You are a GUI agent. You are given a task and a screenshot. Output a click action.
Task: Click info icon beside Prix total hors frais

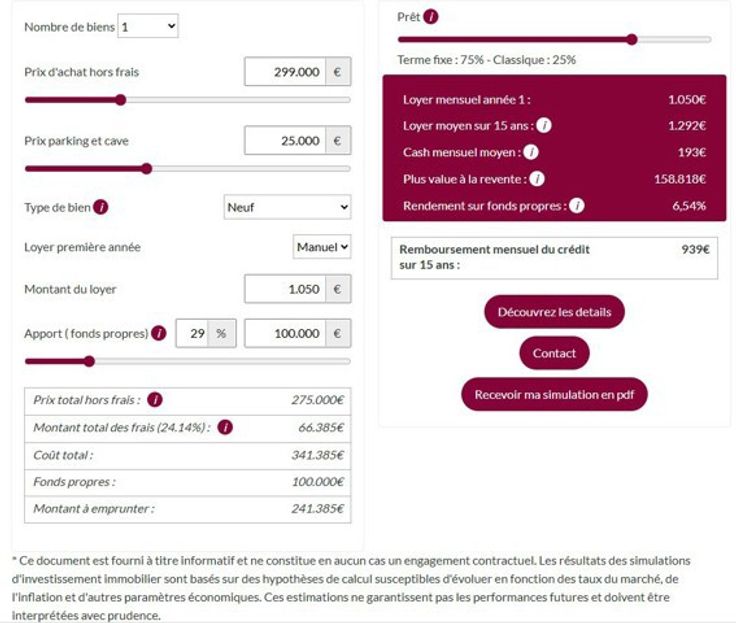tap(155, 400)
